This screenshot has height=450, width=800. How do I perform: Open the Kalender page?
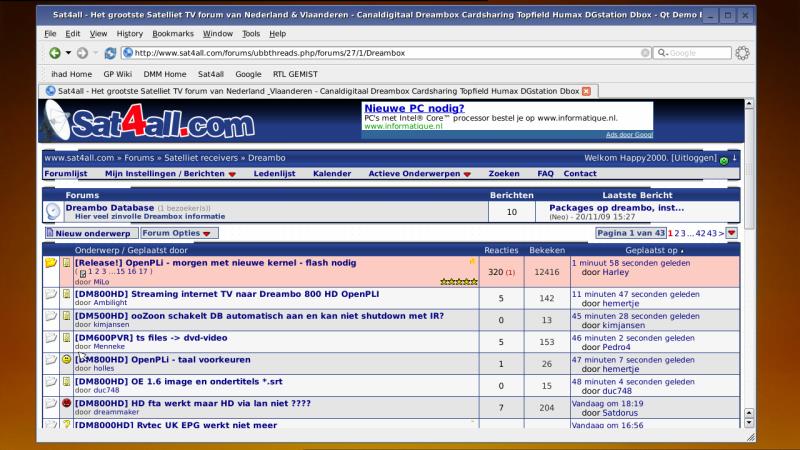pos(332,173)
